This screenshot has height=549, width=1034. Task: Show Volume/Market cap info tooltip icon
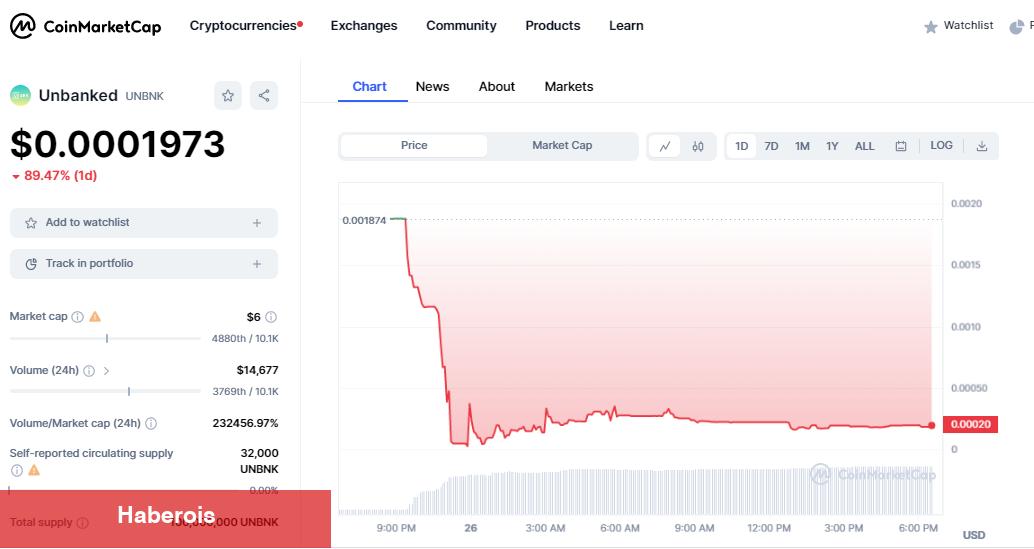151,423
